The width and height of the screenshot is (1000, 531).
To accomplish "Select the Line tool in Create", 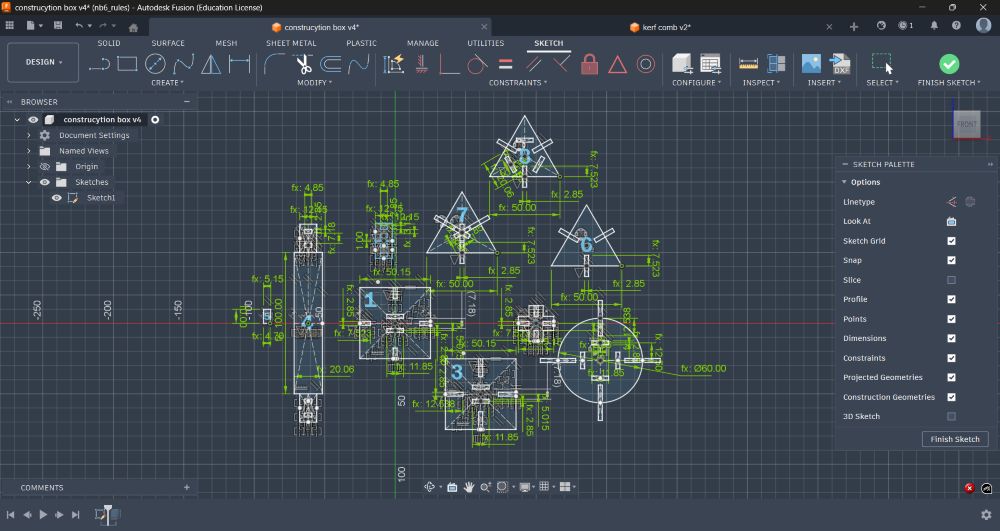I will tap(99, 64).
